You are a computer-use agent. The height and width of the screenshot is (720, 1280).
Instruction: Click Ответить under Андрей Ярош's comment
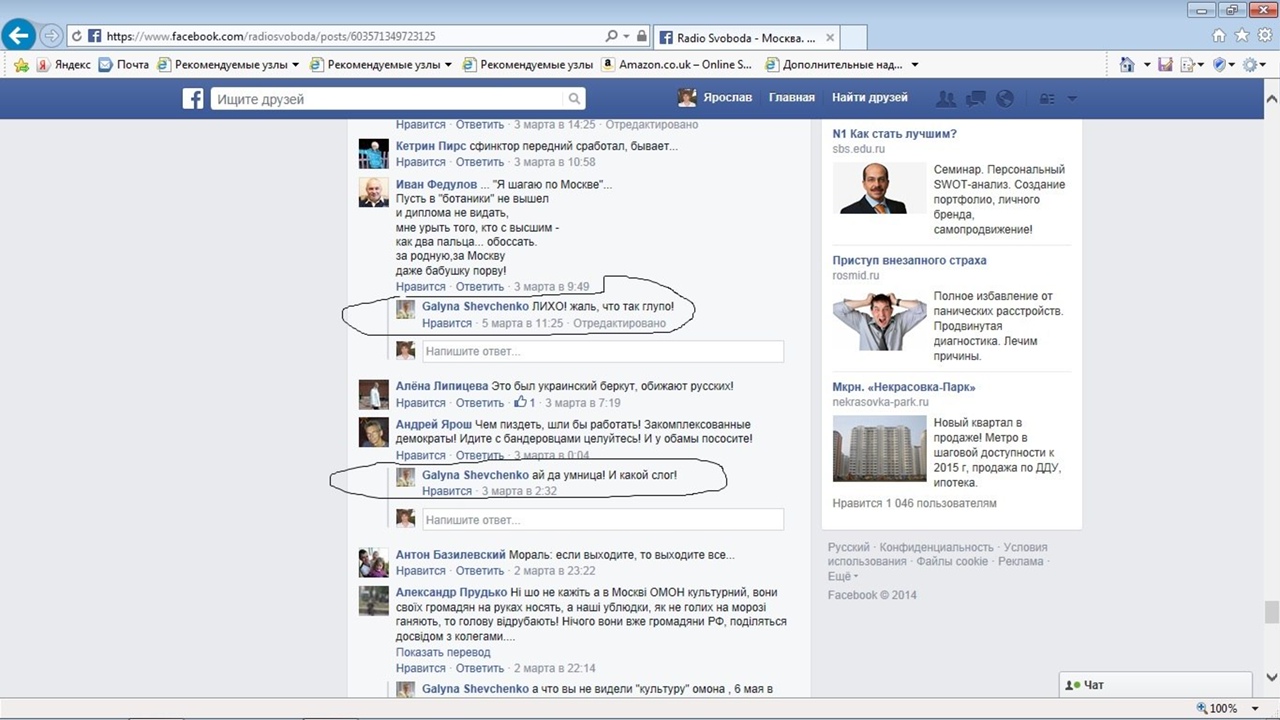pyautogui.click(x=480, y=456)
